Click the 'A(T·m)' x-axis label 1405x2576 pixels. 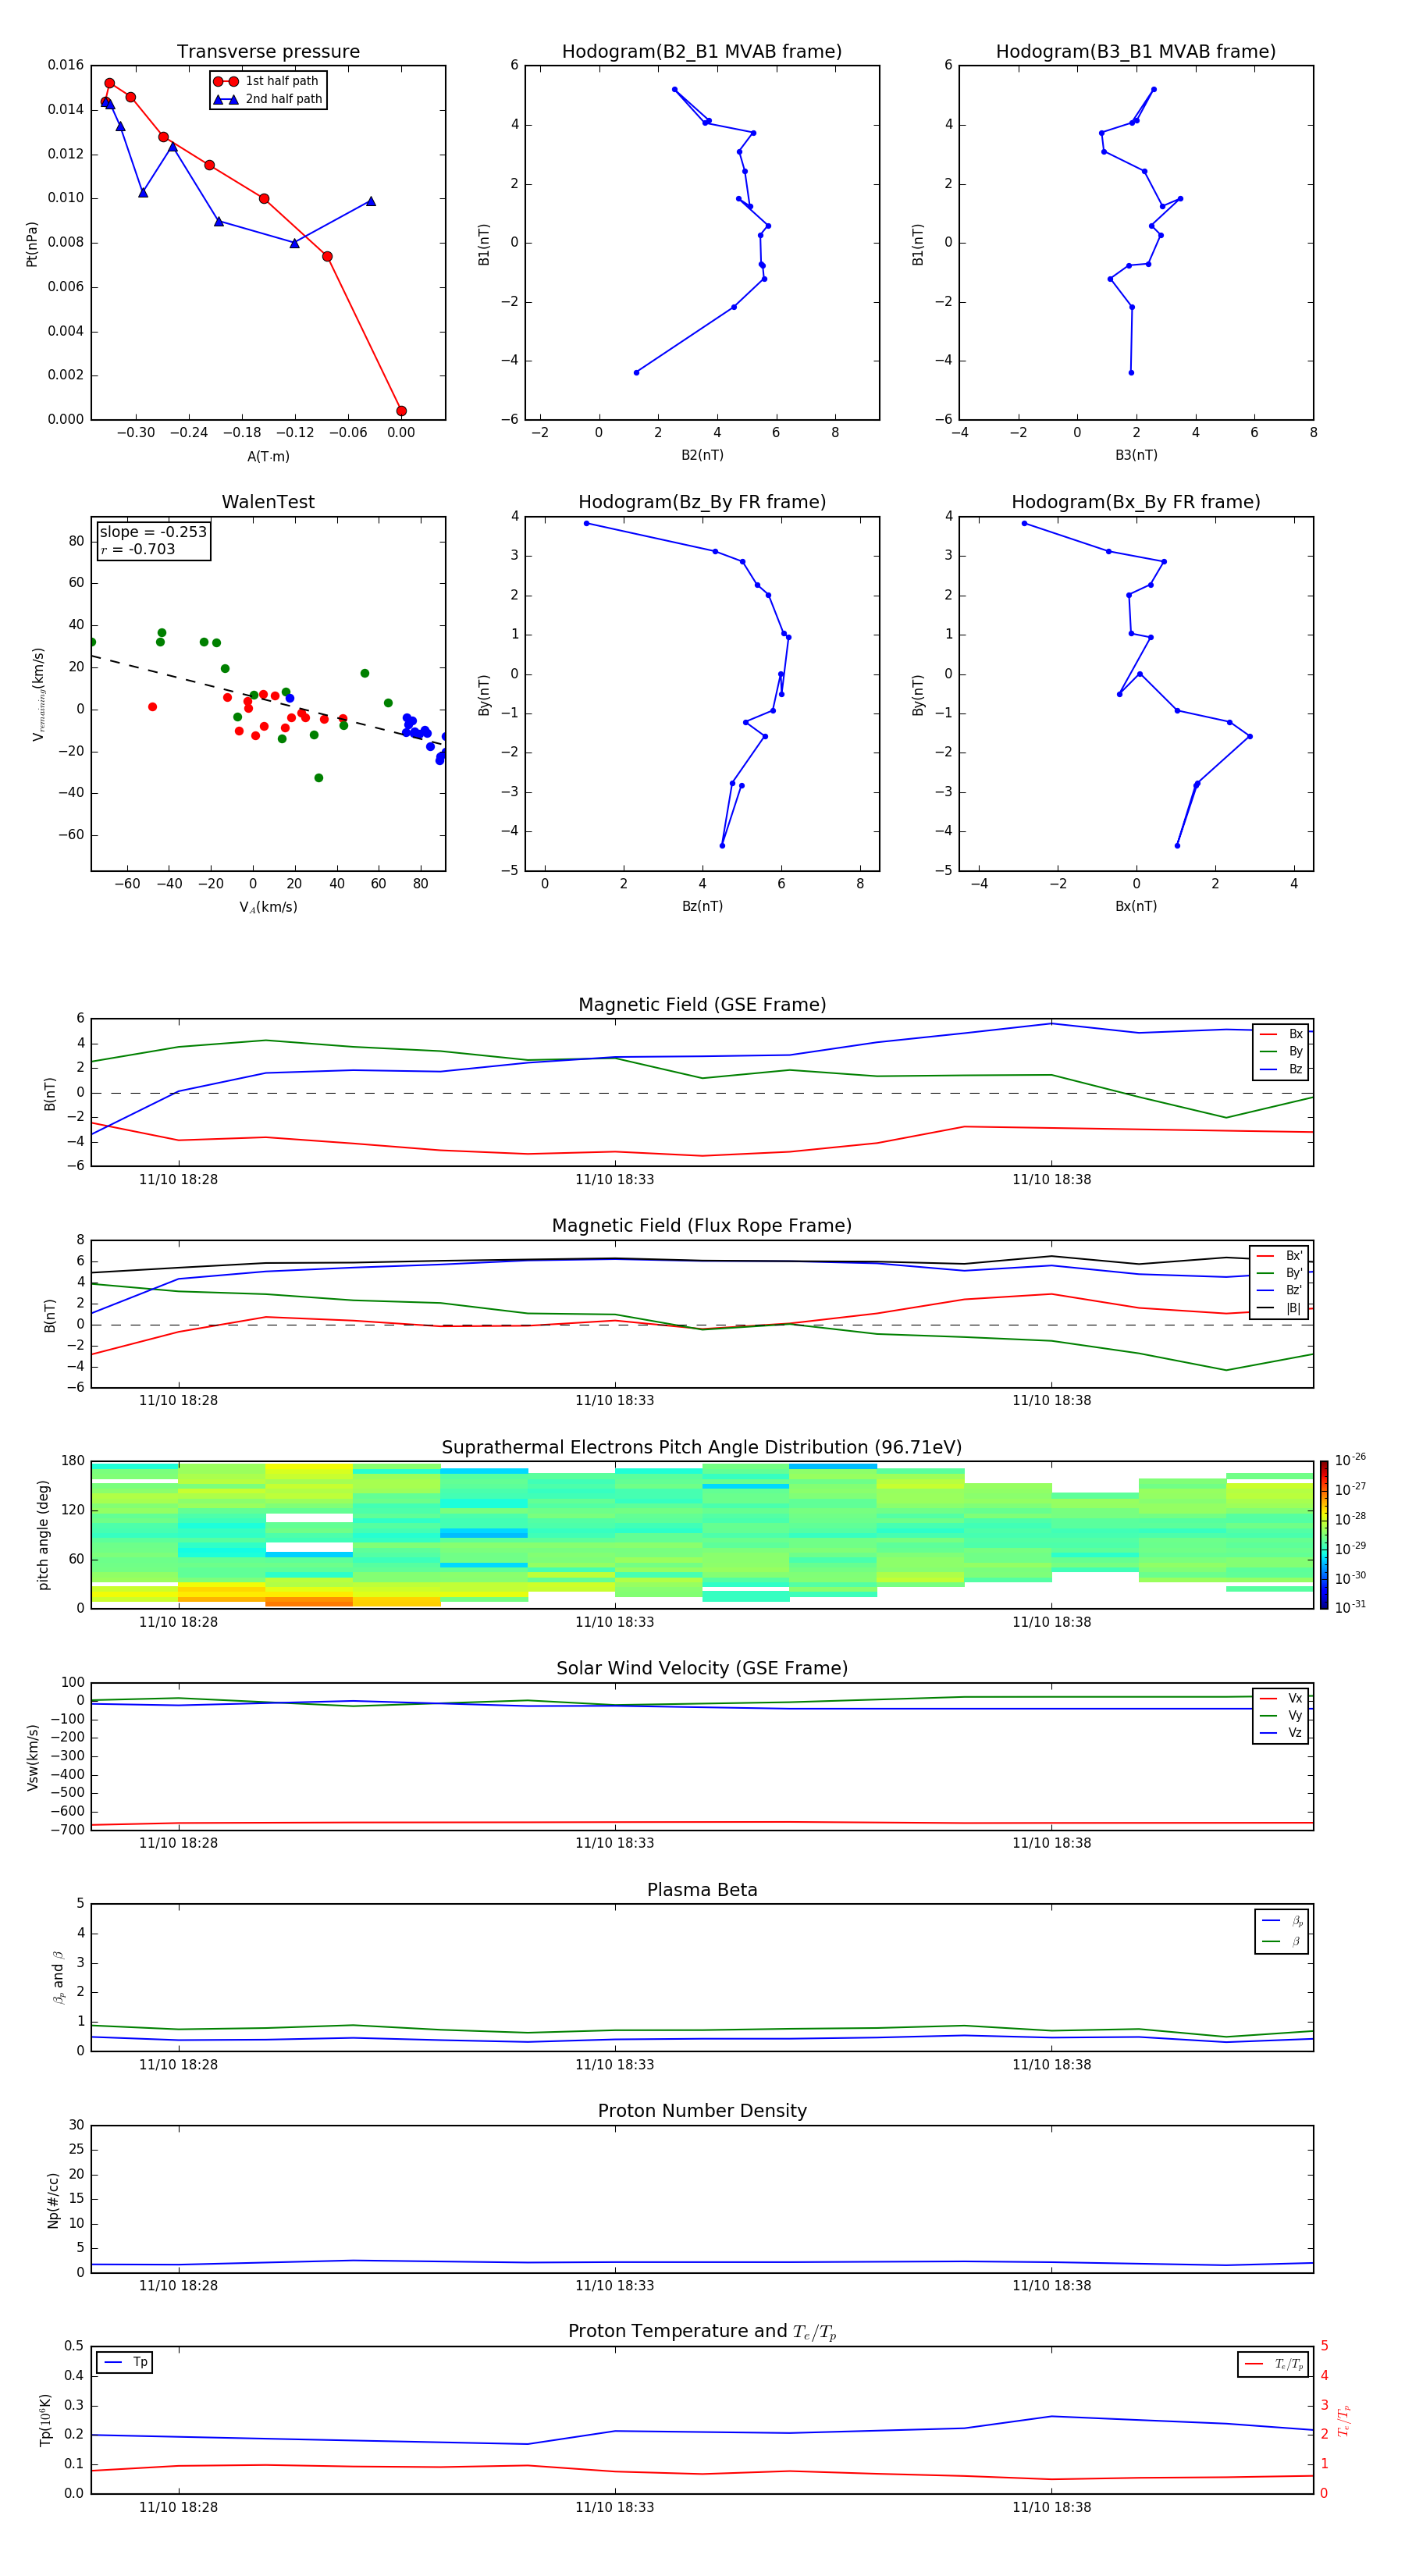[x=268, y=457]
